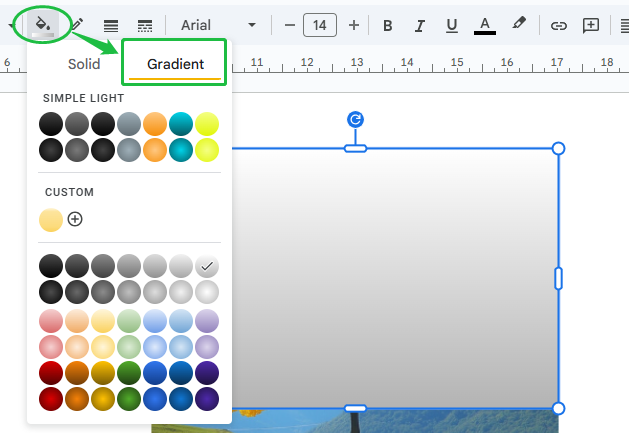Select the pastel yellow radial gradient swatch
The image size is (629, 433).
click(x=103, y=347)
